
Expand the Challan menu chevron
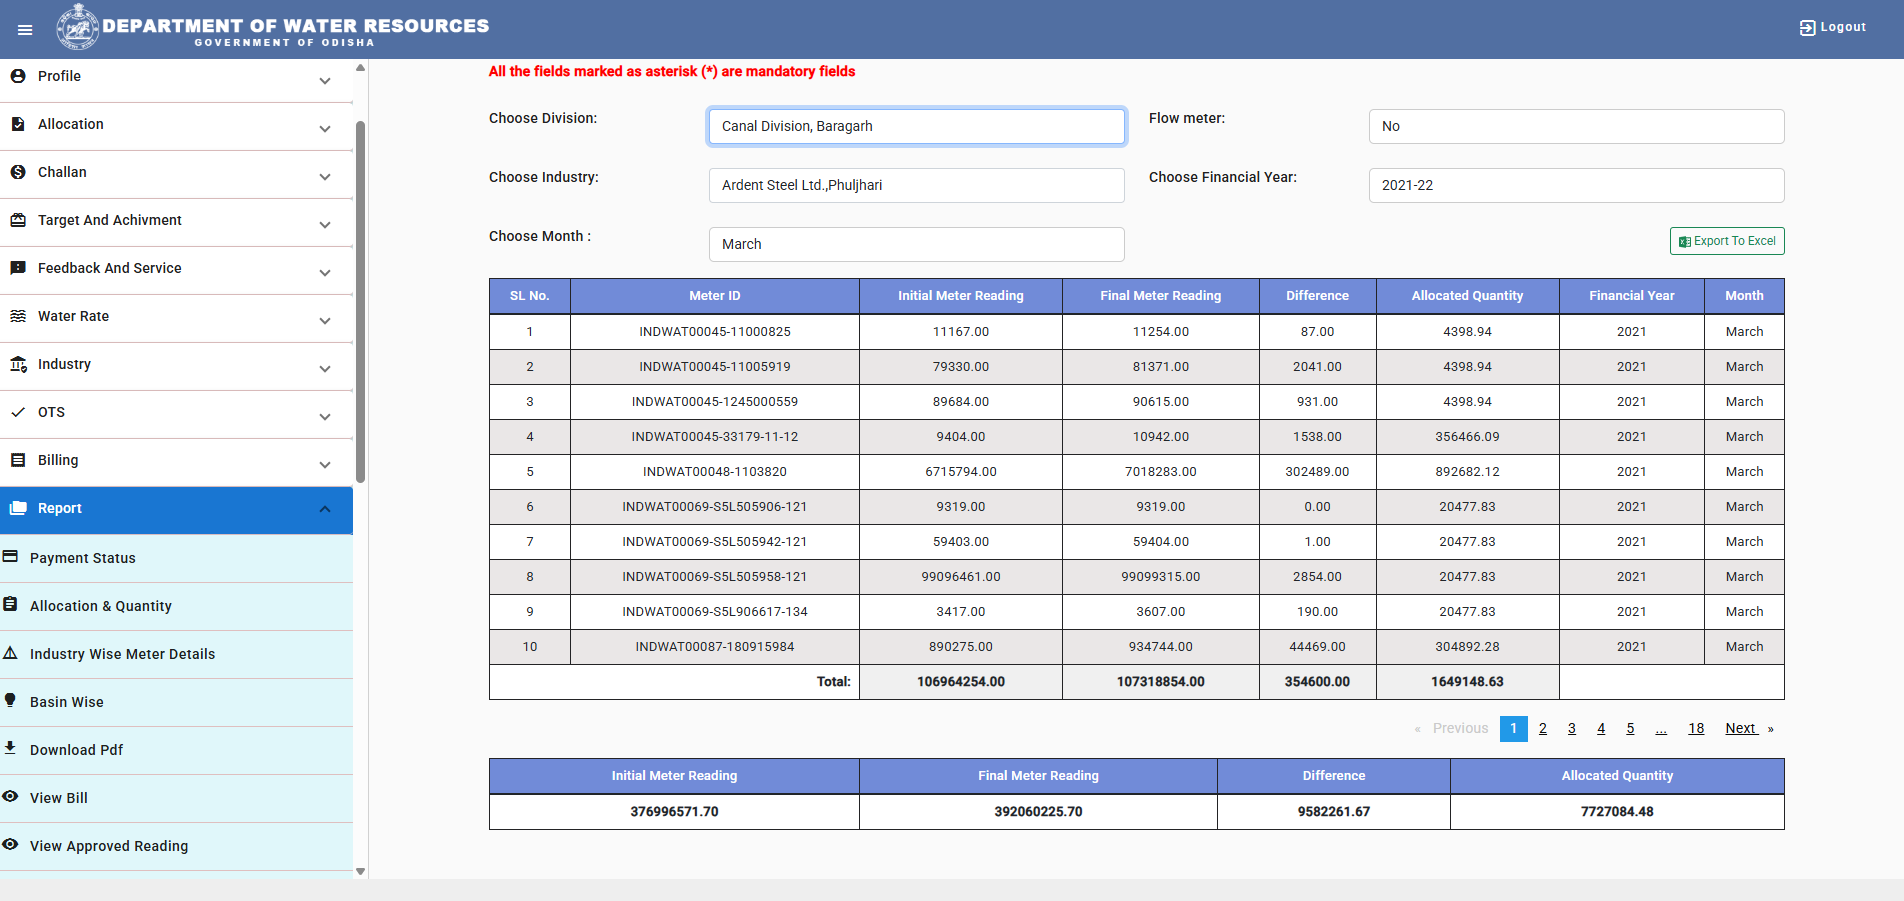325,177
